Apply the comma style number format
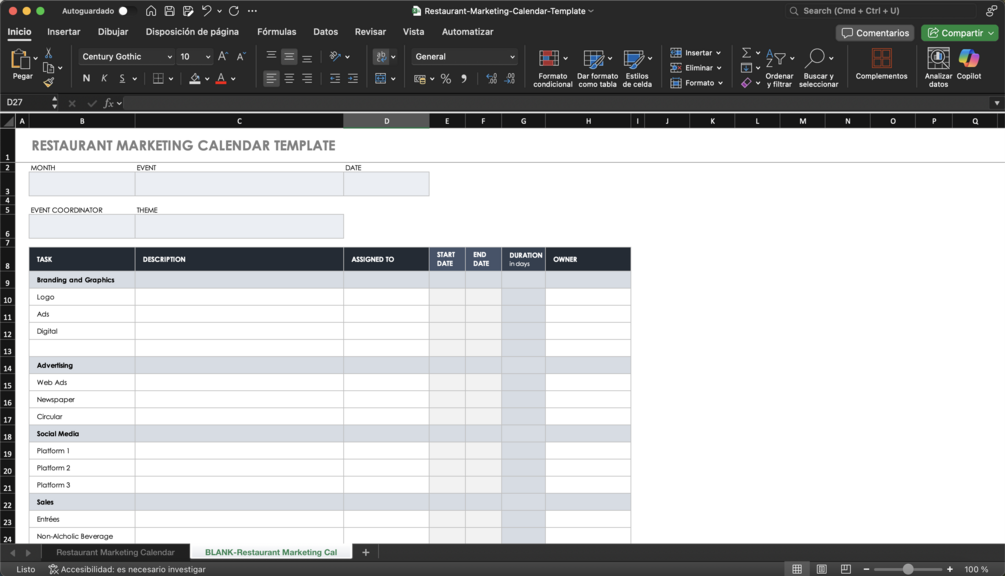 coord(463,79)
